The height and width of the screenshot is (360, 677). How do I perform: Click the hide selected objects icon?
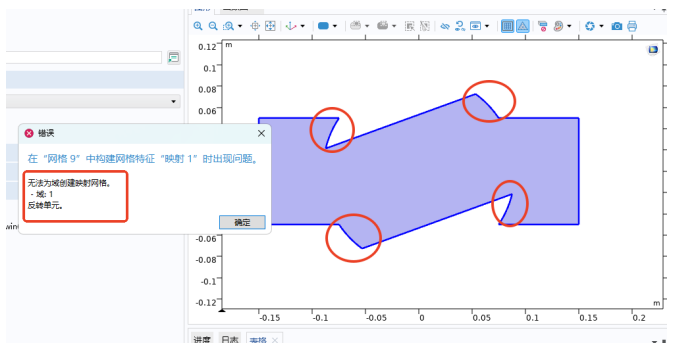coord(445,26)
